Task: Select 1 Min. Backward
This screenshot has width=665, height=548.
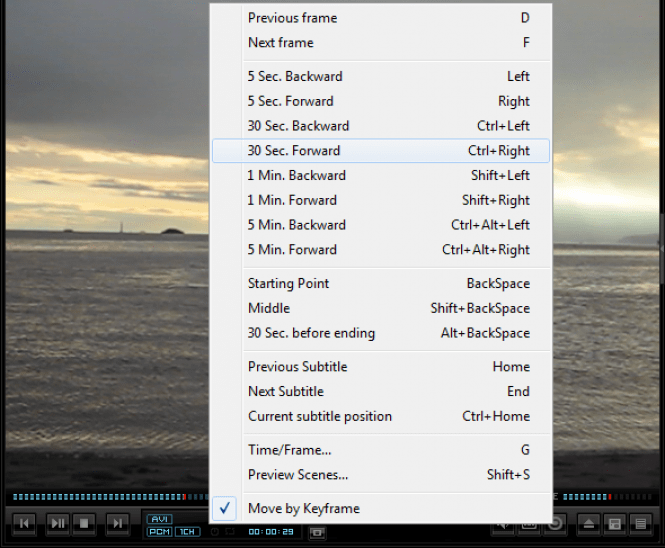Action: 381,175
